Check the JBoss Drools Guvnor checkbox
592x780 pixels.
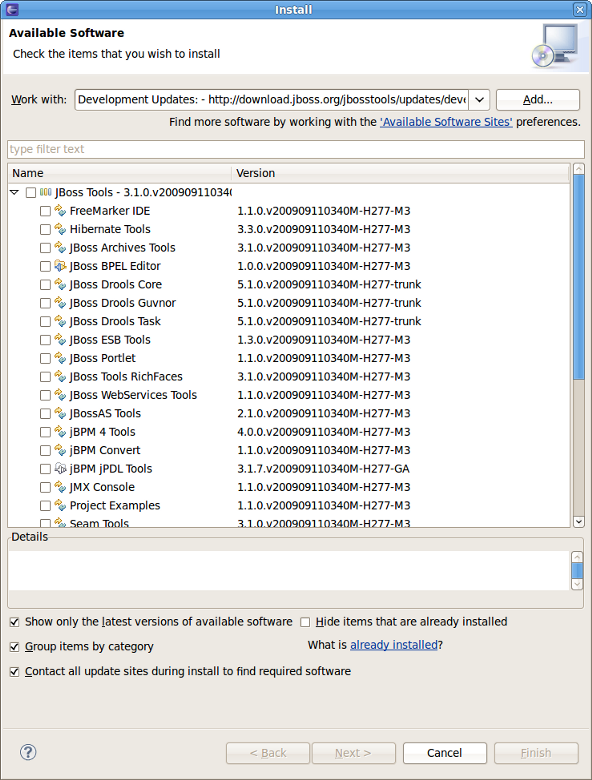click(x=45, y=303)
